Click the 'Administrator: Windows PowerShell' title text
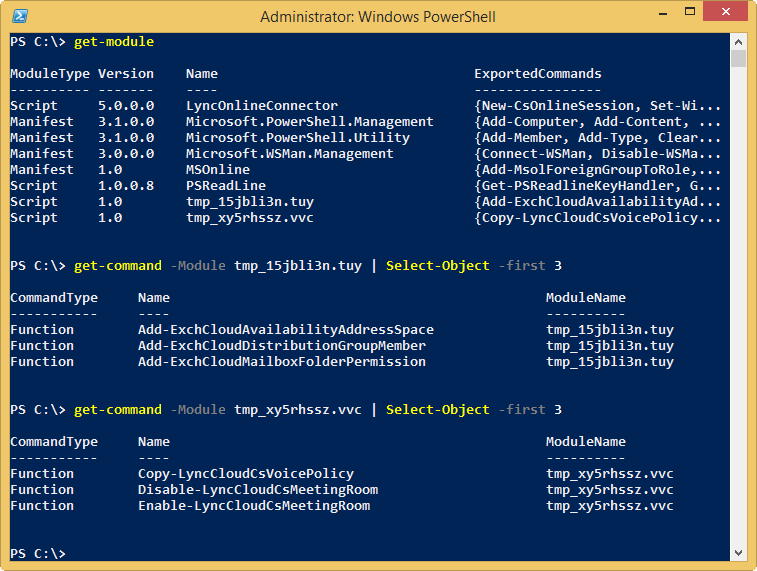Viewport: 757px width, 571px height. 378,16
